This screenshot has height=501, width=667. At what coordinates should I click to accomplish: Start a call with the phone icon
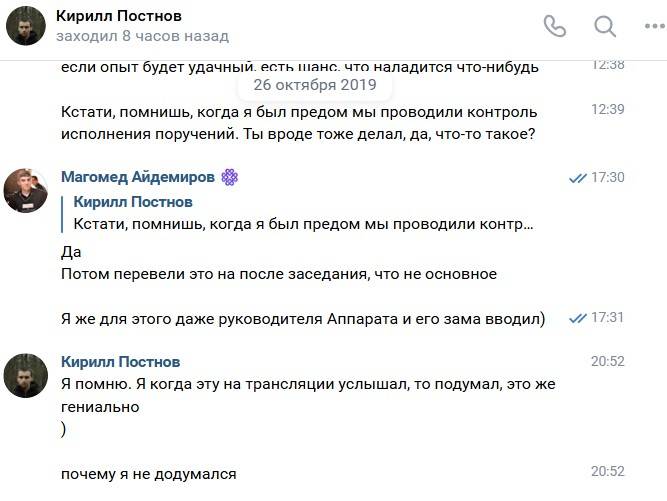coord(554,26)
